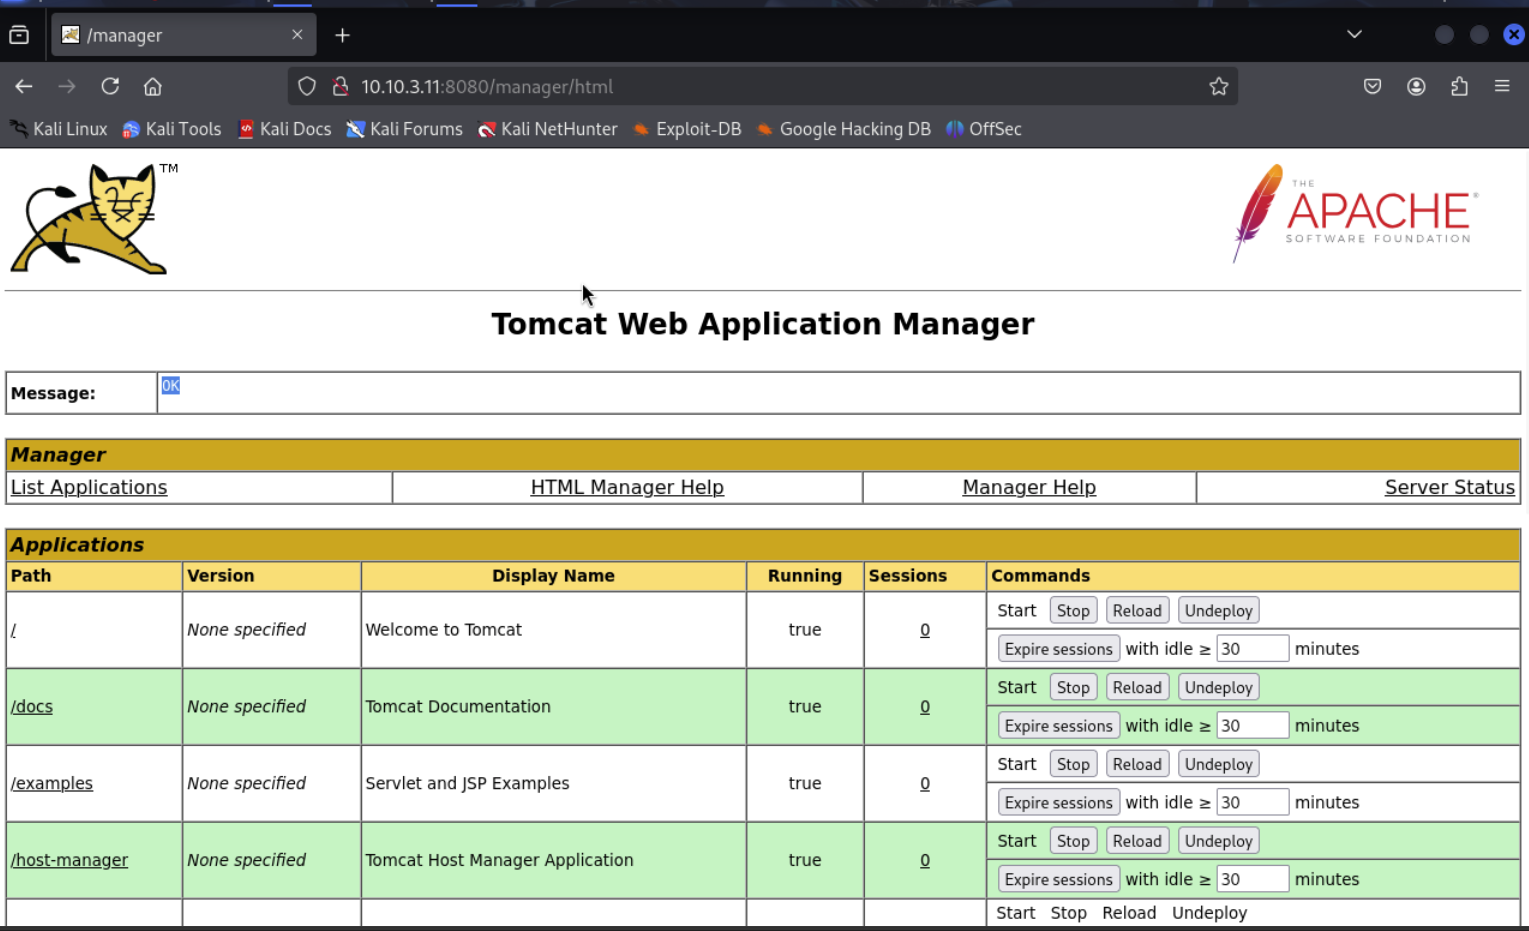The width and height of the screenshot is (1529, 931).
Task: Open the /examples application path
Action: click(52, 783)
